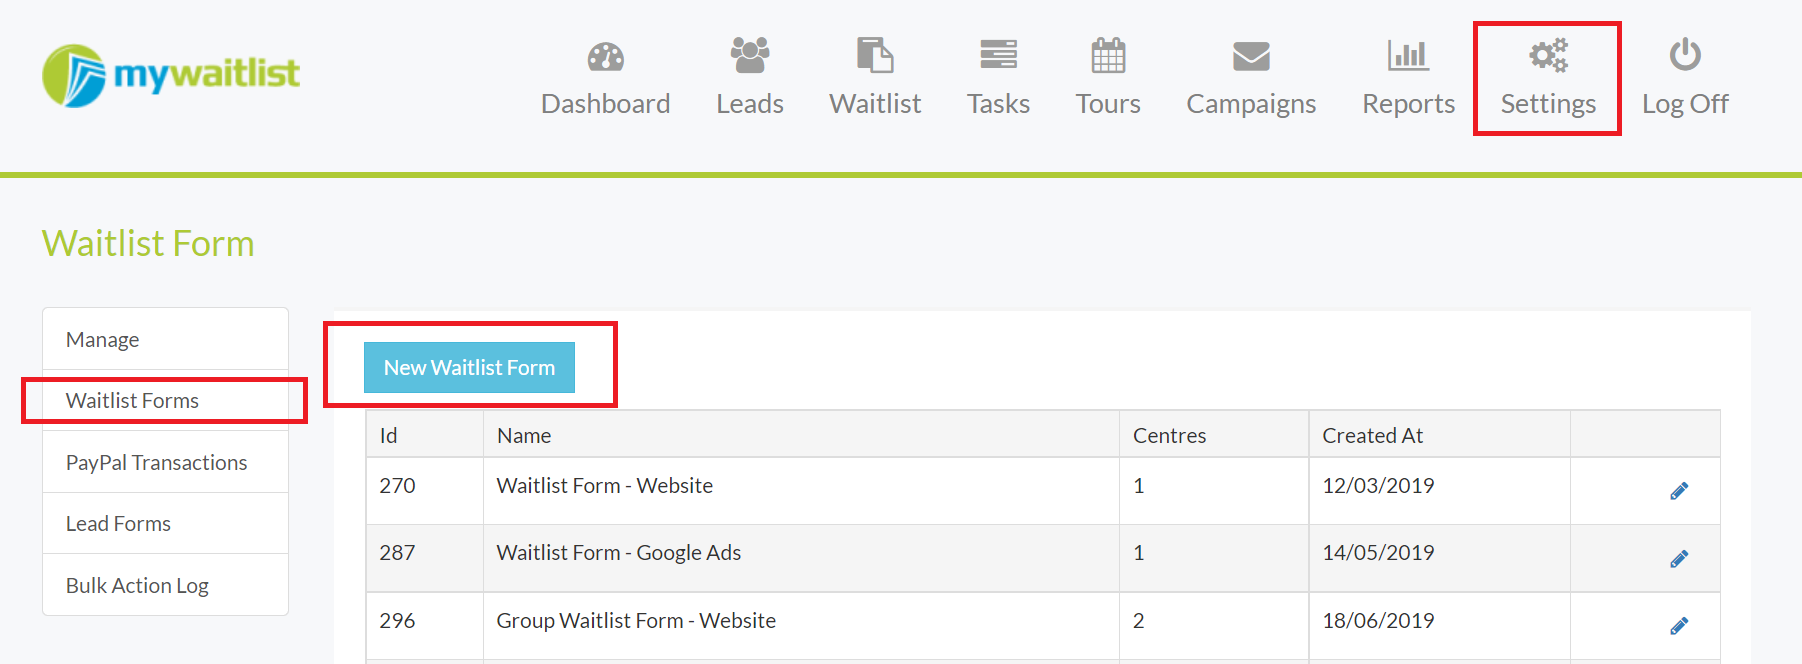Open Bulk Action Log in sidebar
The image size is (1802, 664).
pos(165,586)
